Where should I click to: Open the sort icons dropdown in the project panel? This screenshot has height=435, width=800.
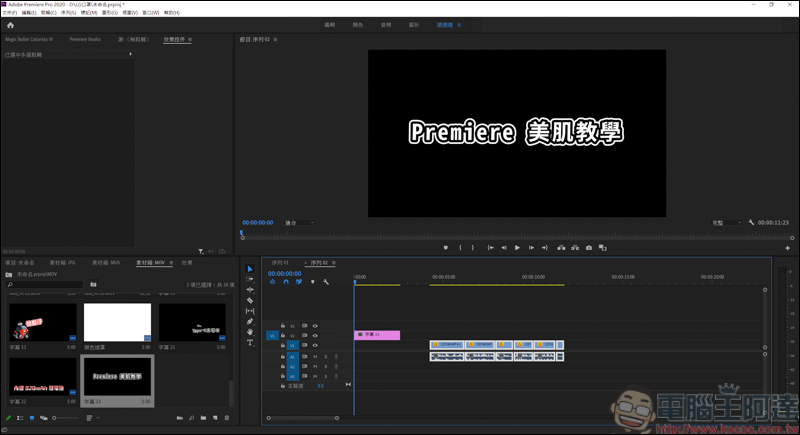point(91,418)
